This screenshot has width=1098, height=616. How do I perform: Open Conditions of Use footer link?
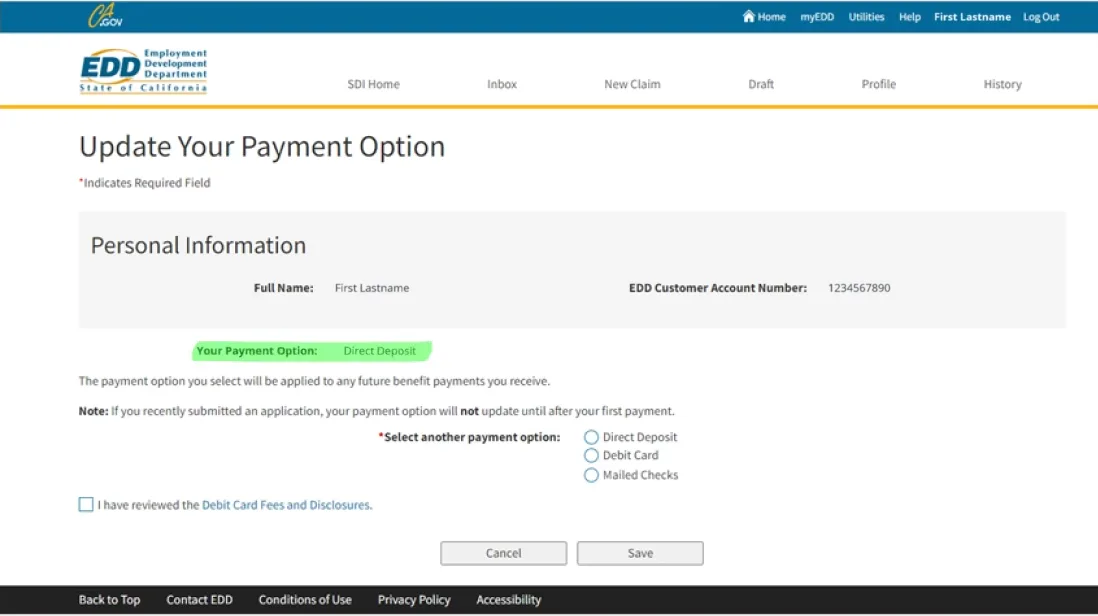[305, 600]
